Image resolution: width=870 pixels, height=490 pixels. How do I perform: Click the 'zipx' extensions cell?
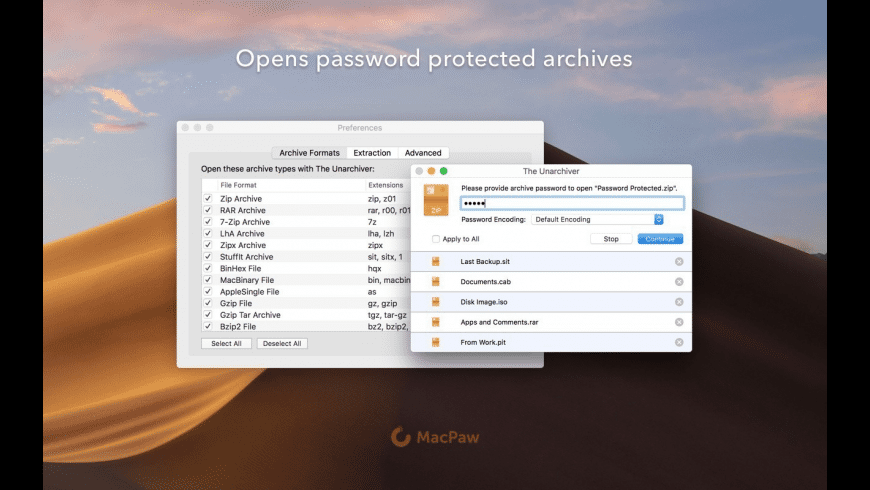pyautogui.click(x=375, y=245)
